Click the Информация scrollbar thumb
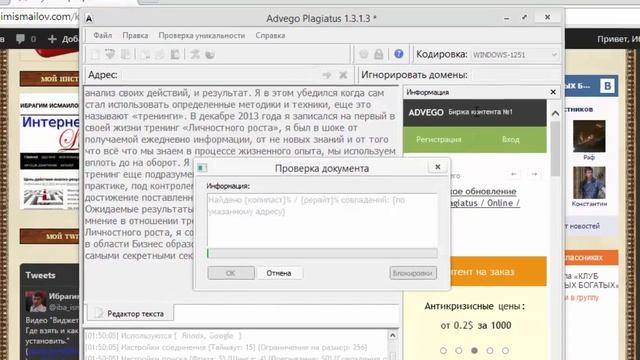The width and height of the screenshot is (640, 360). click(x=555, y=149)
